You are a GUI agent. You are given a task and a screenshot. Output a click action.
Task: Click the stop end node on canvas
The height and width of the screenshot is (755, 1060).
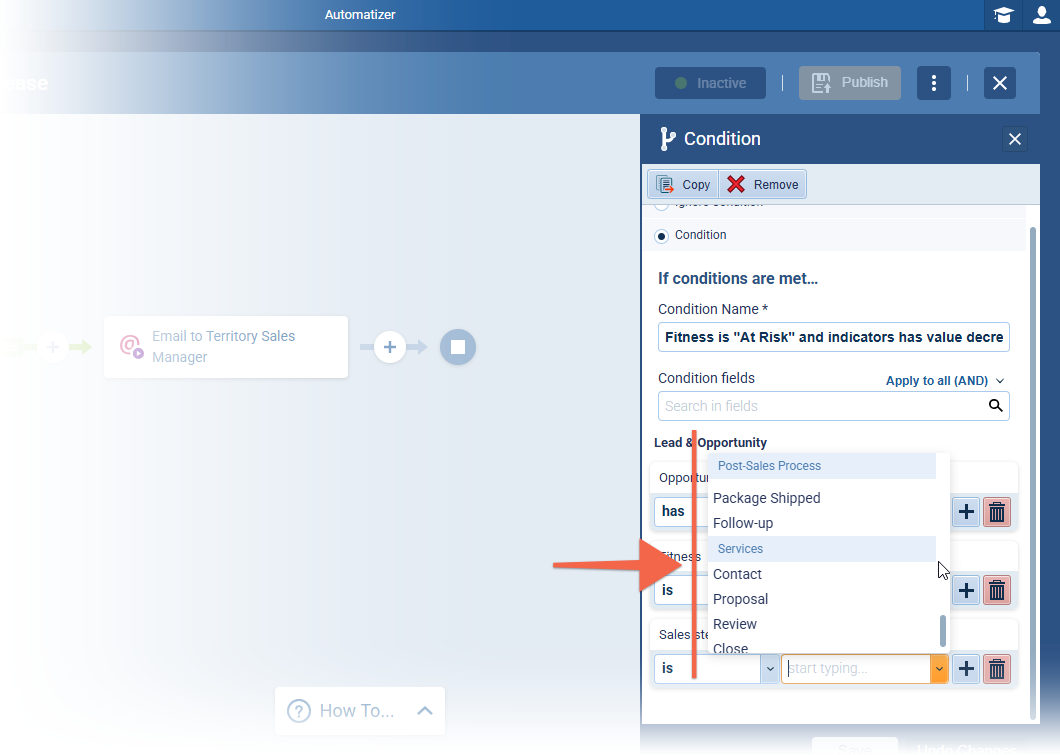tap(458, 347)
